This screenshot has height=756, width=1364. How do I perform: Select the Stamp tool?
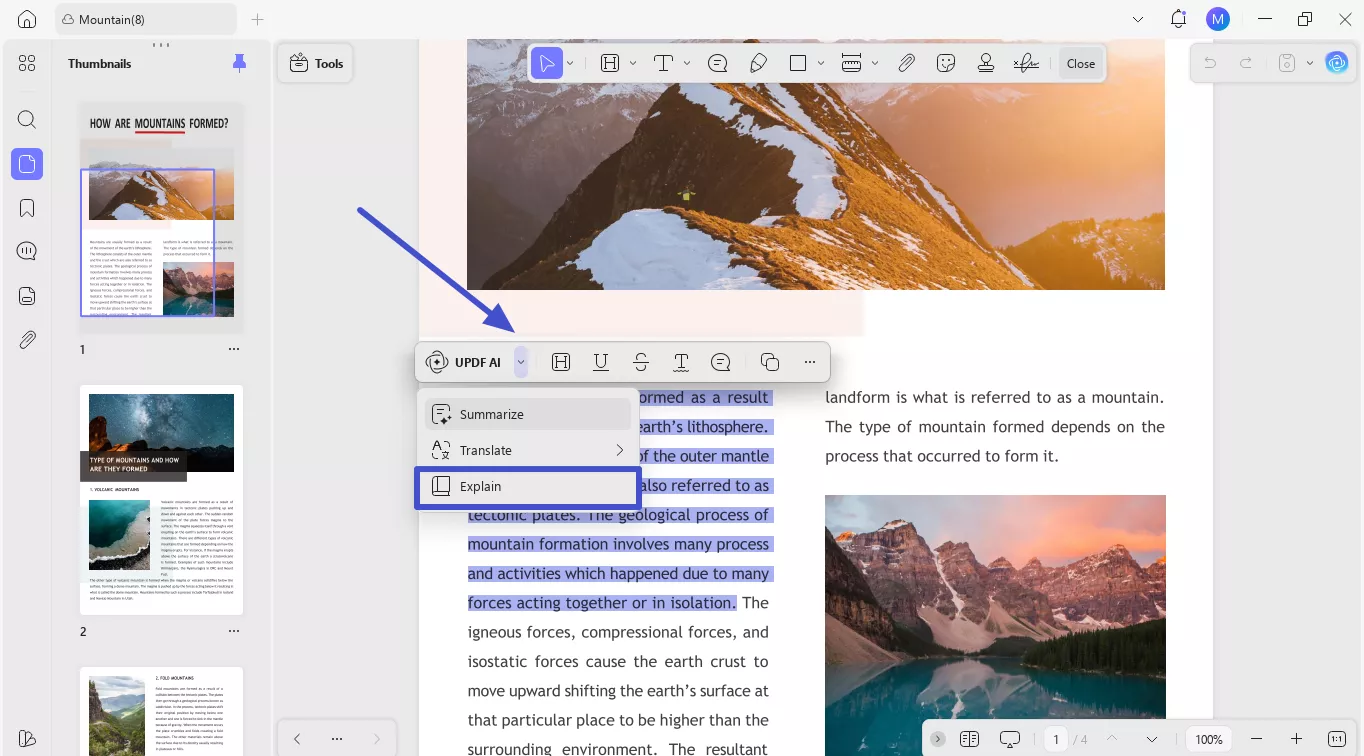[x=985, y=62]
